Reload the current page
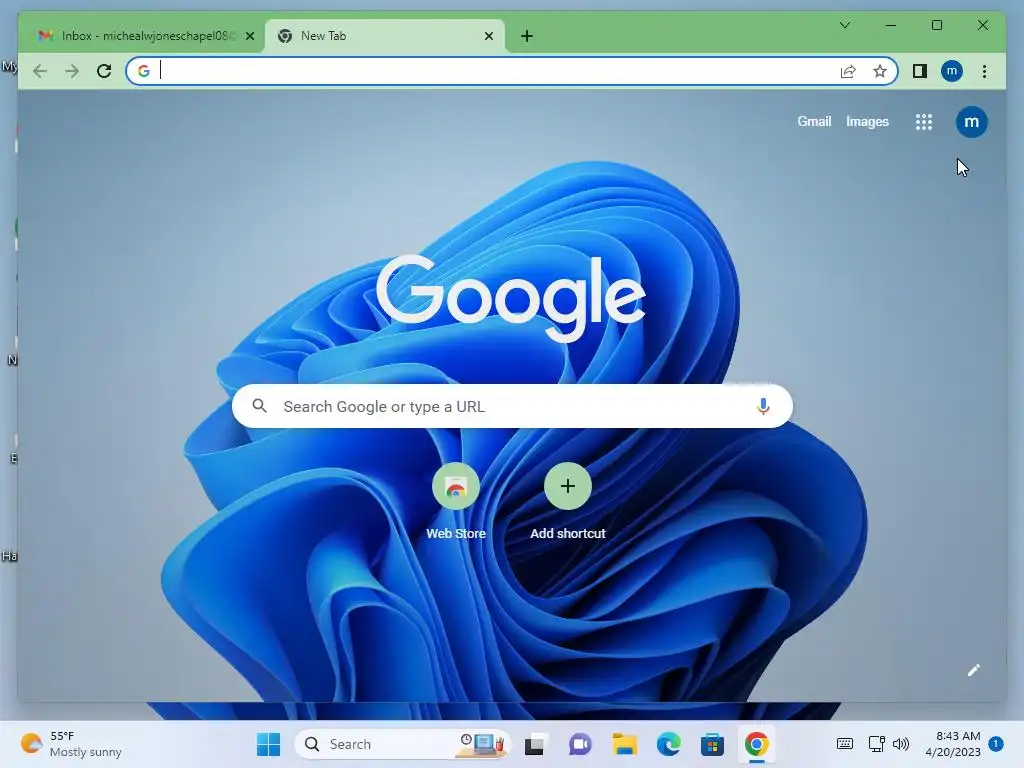The image size is (1024, 768). (x=104, y=71)
